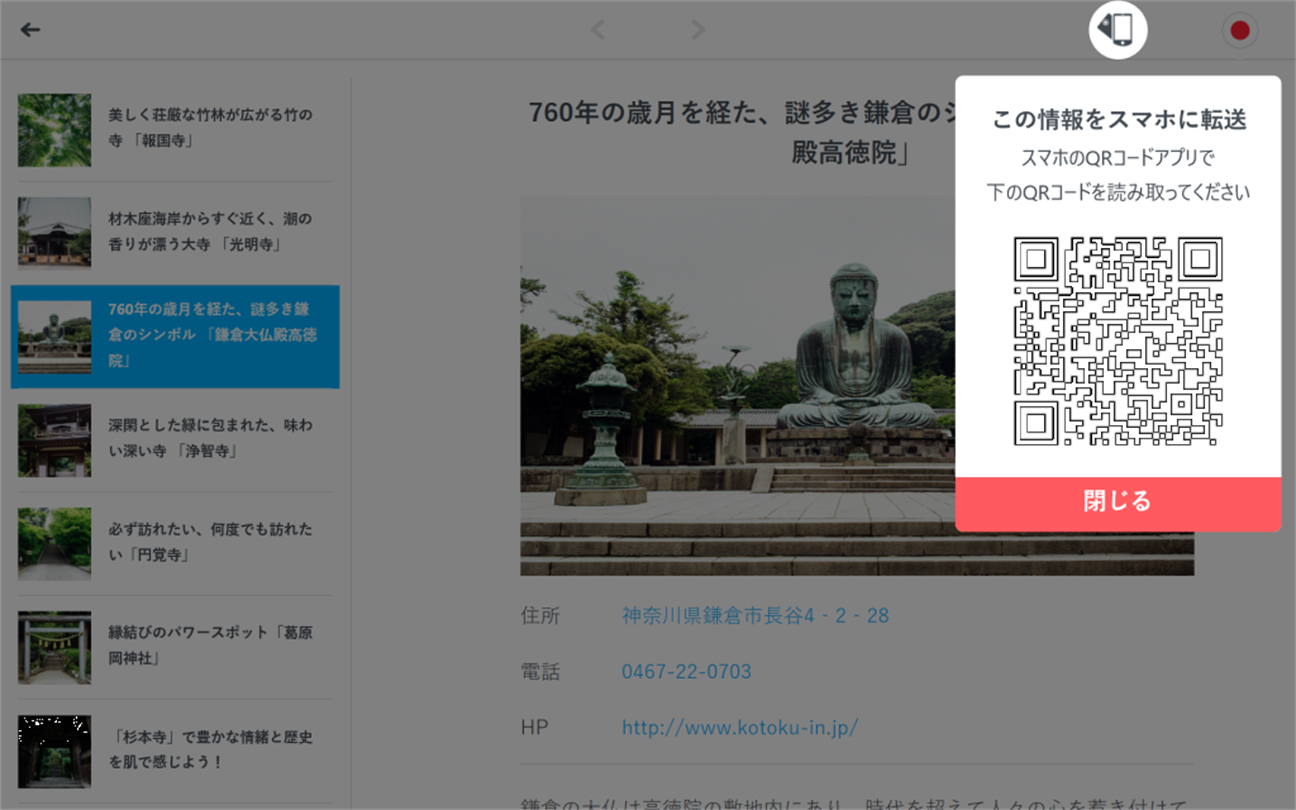
Task: Click the text 下のQRコードを読み取ってください
Action: pyautogui.click(x=1118, y=192)
